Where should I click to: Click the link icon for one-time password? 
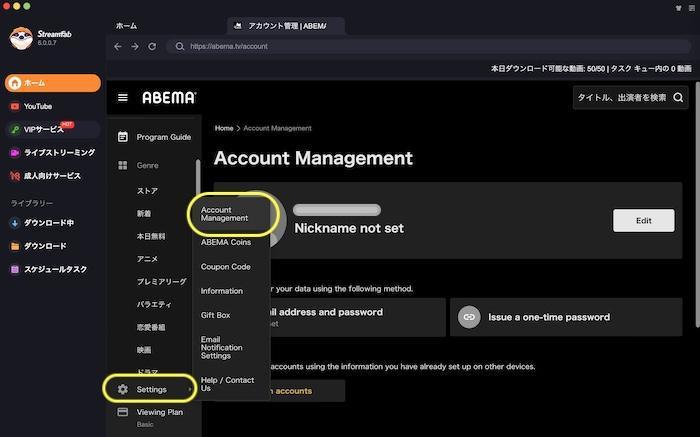(469, 317)
